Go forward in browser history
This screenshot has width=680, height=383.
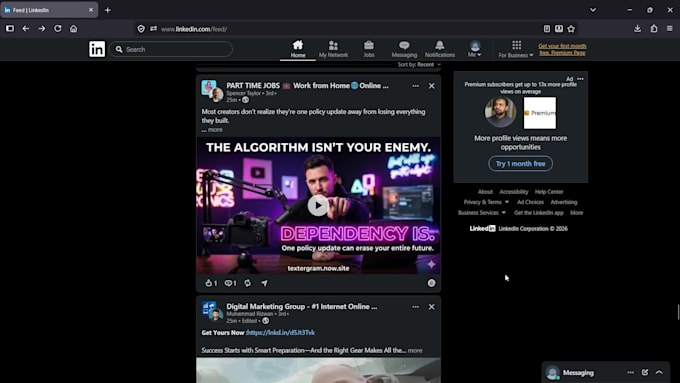pos(42,29)
